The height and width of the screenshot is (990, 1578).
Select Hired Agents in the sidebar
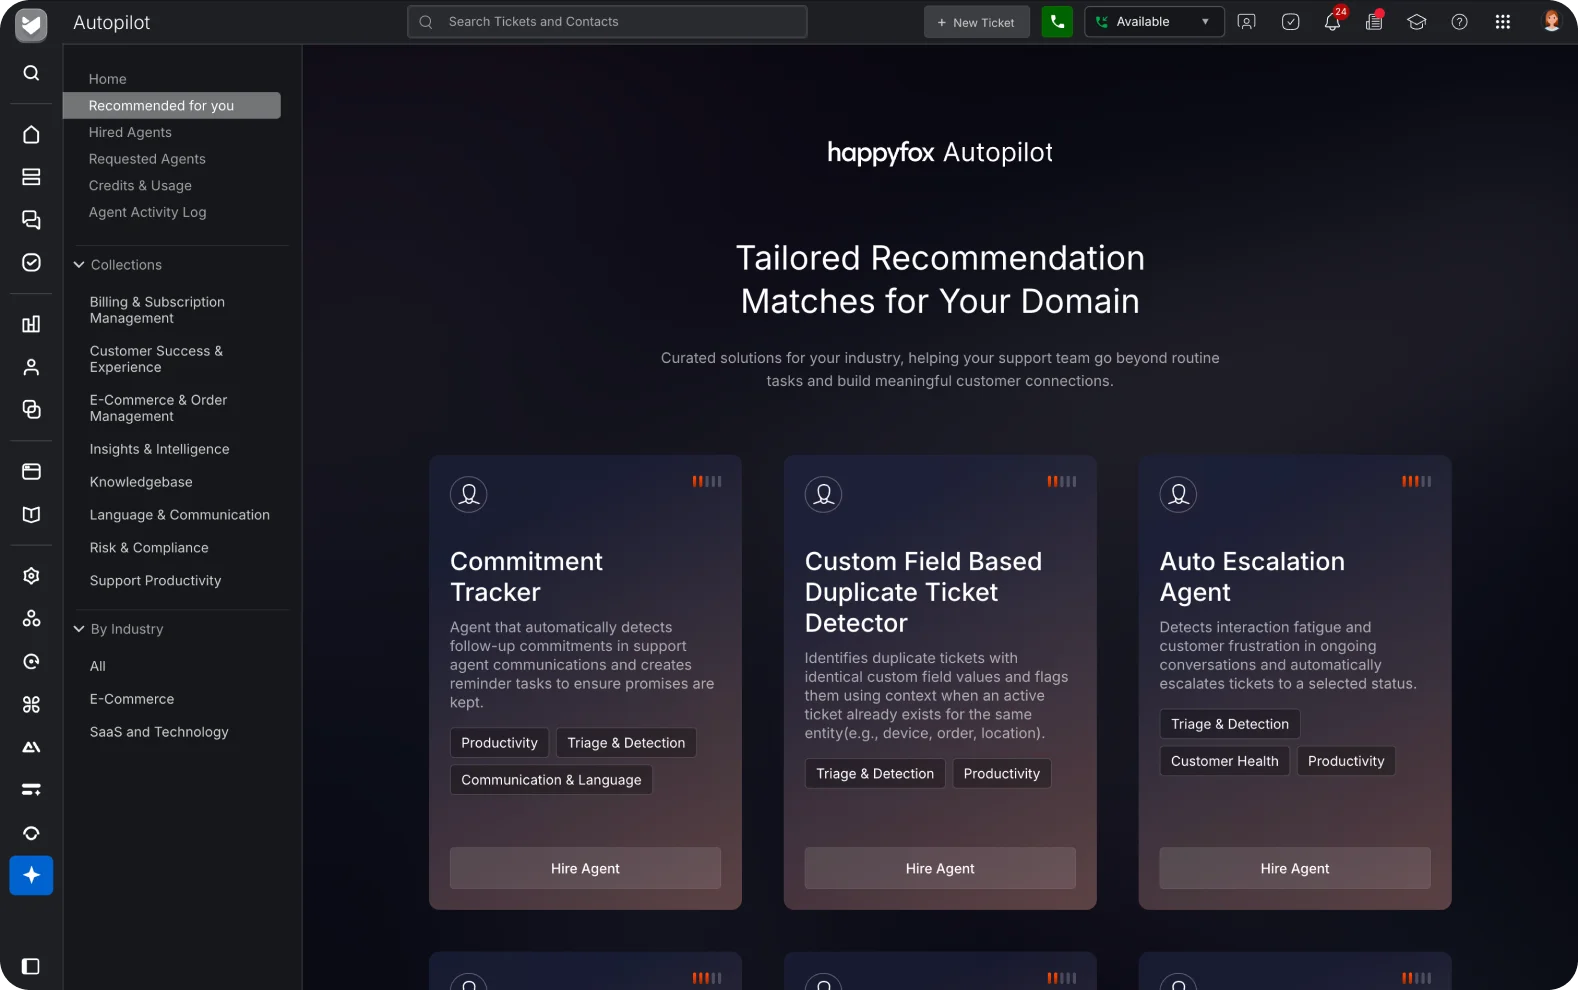pyautogui.click(x=130, y=132)
